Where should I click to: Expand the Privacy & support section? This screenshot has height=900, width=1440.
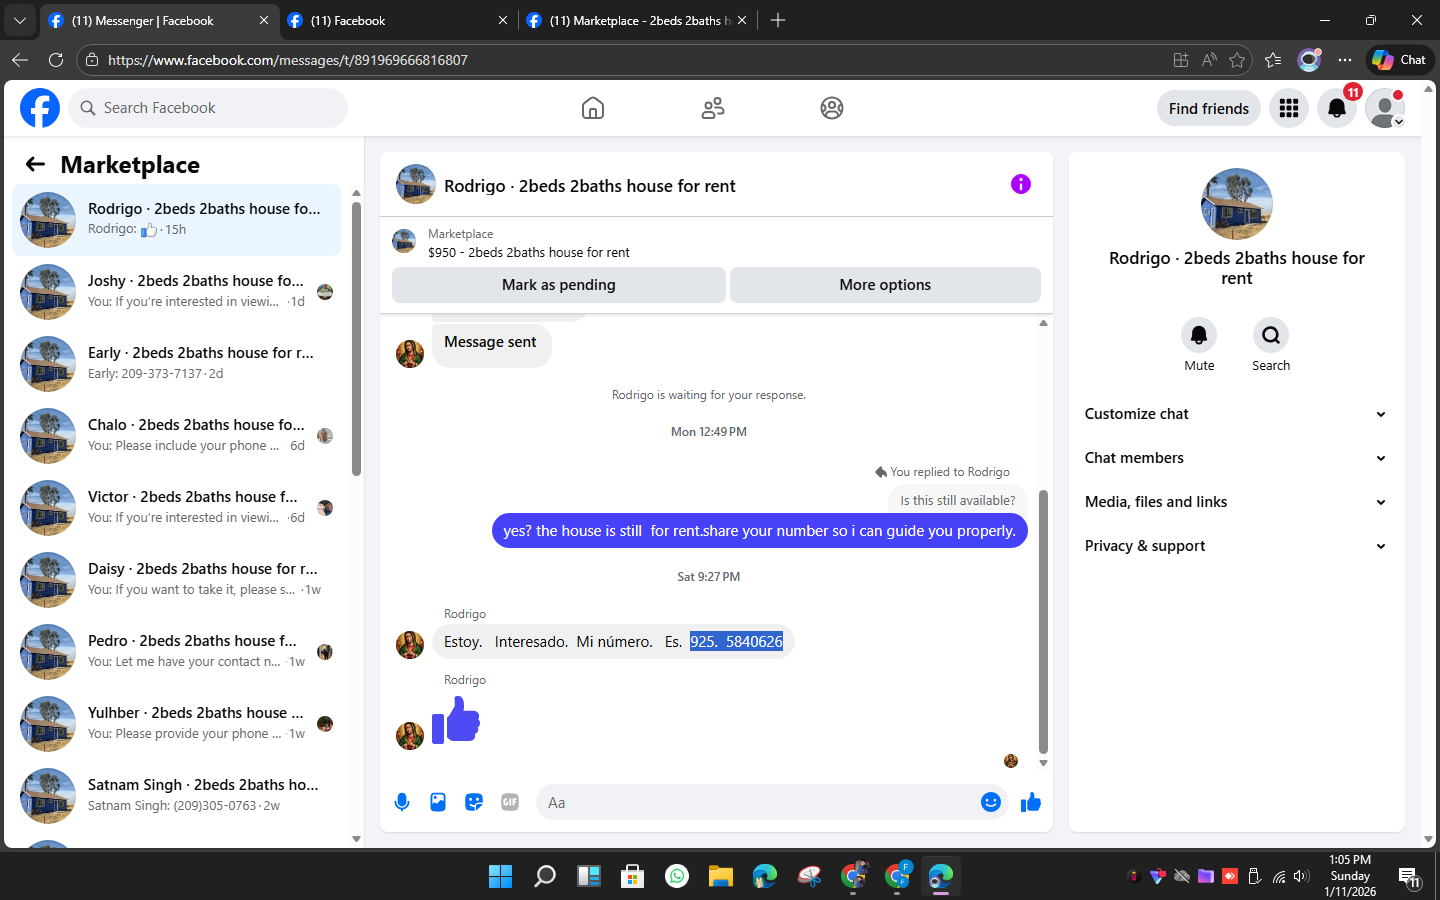1237,546
